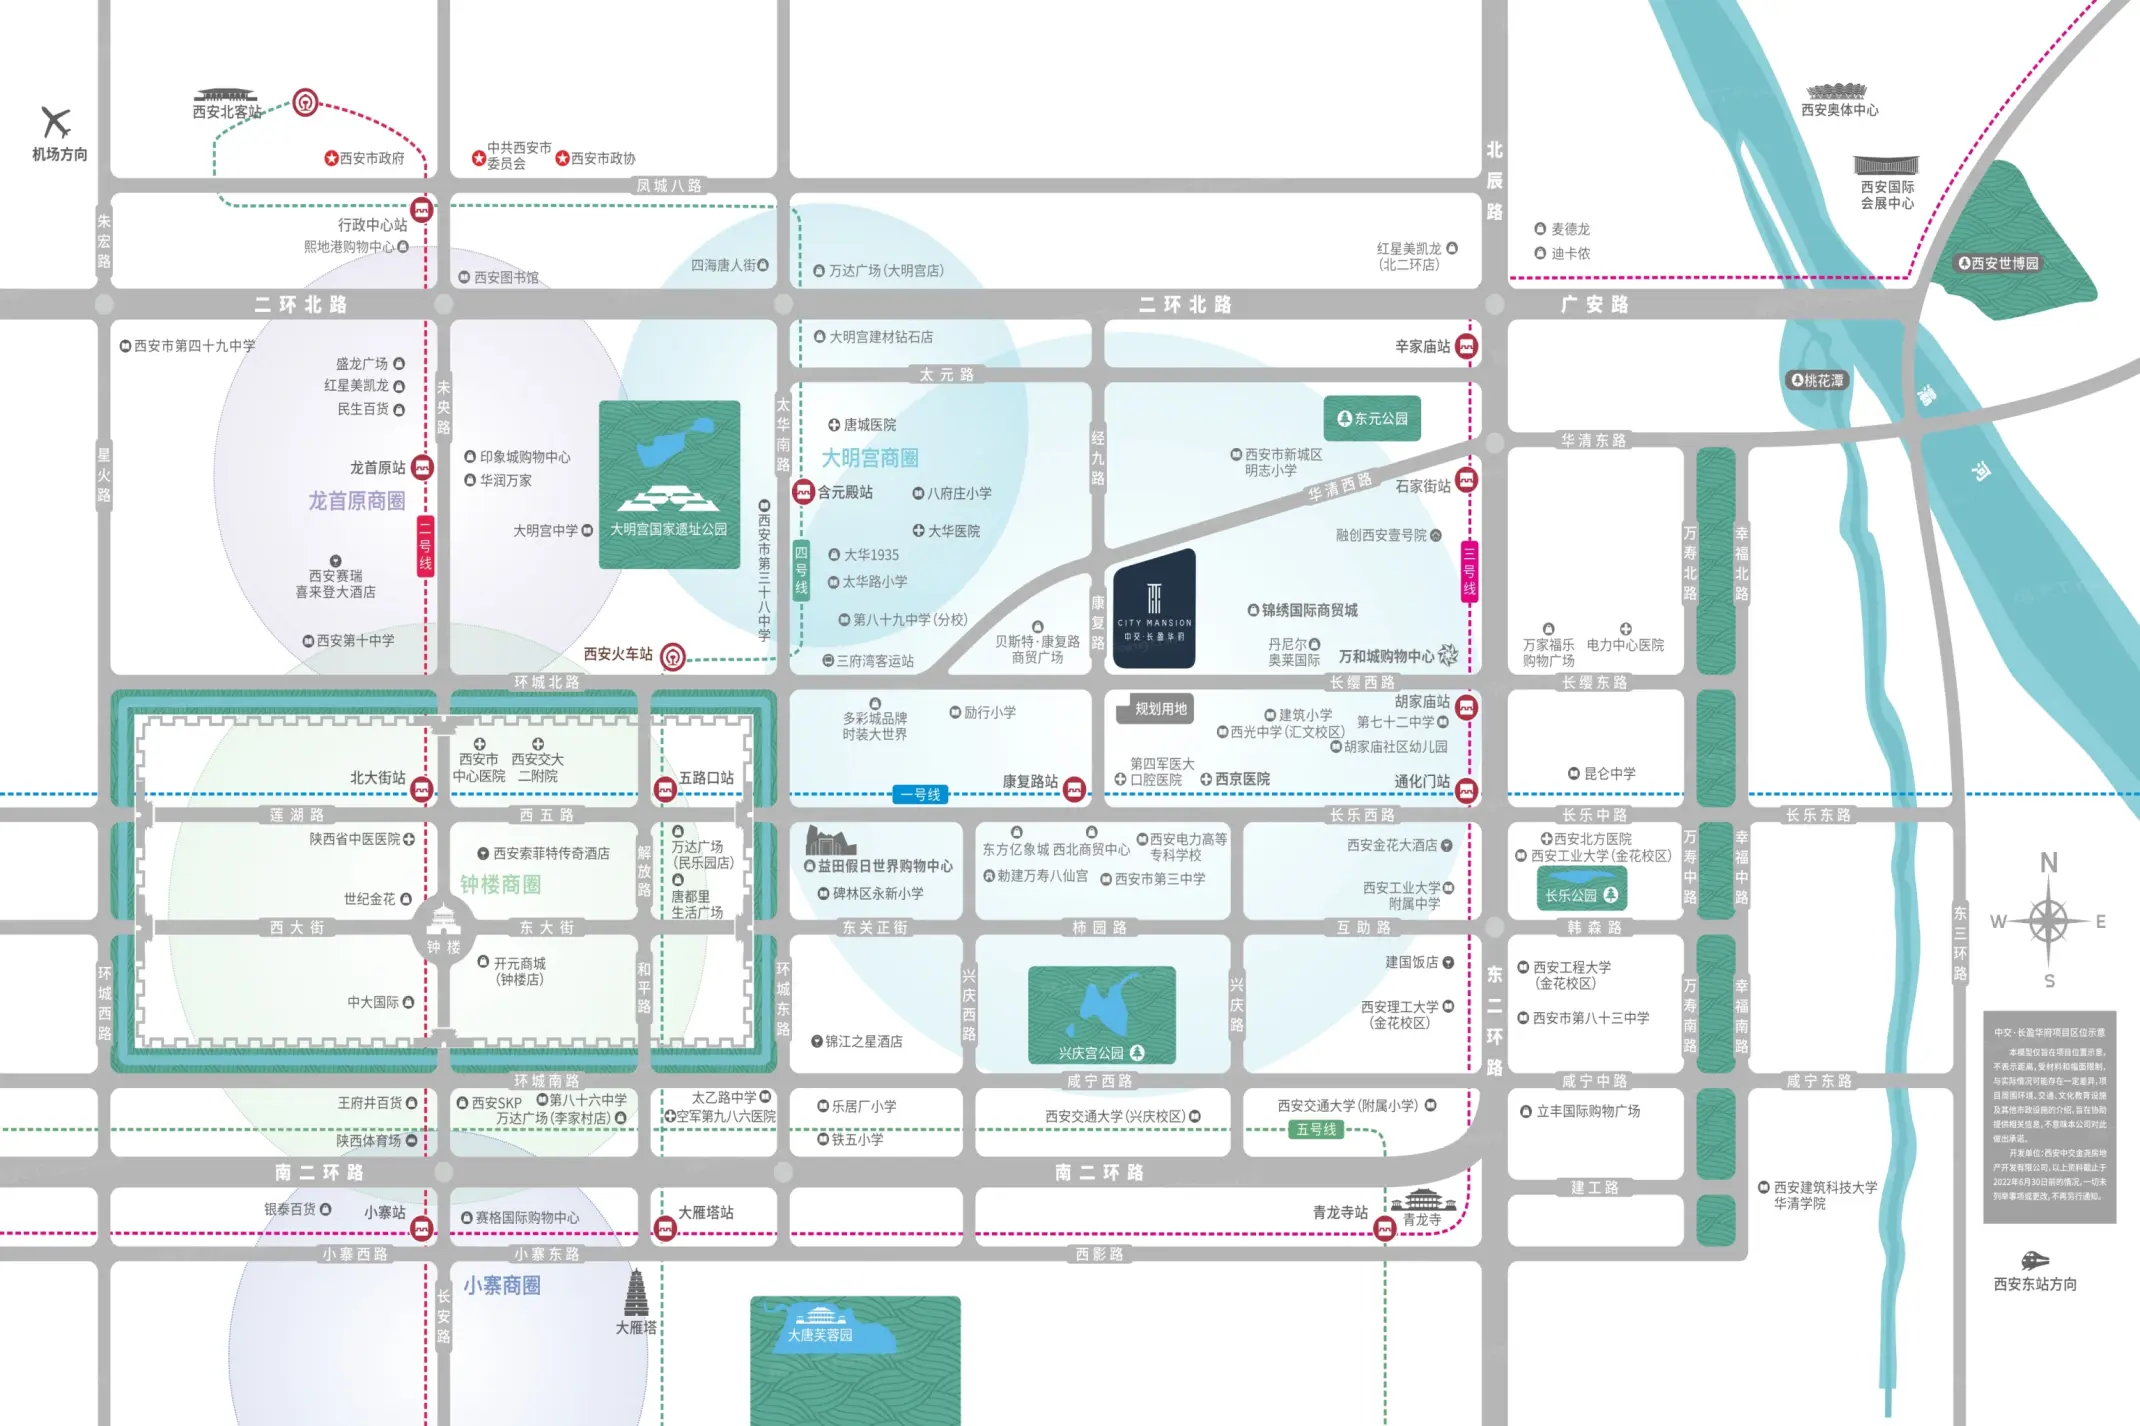Image resolution: width=2140 pixels, height=1426 pixels.
Task: Click the 东元公园 green label
Action: pos(1372,419)
